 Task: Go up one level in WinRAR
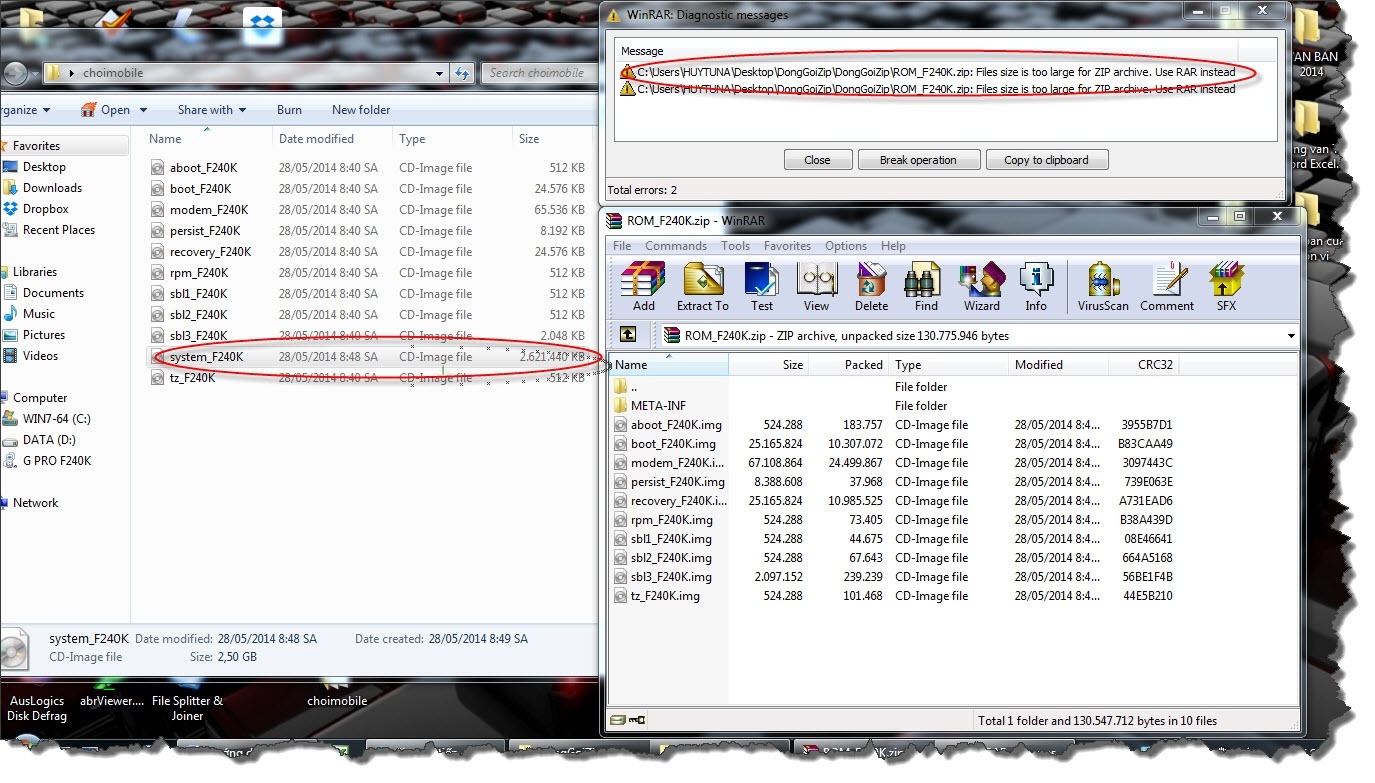[627, 335]
